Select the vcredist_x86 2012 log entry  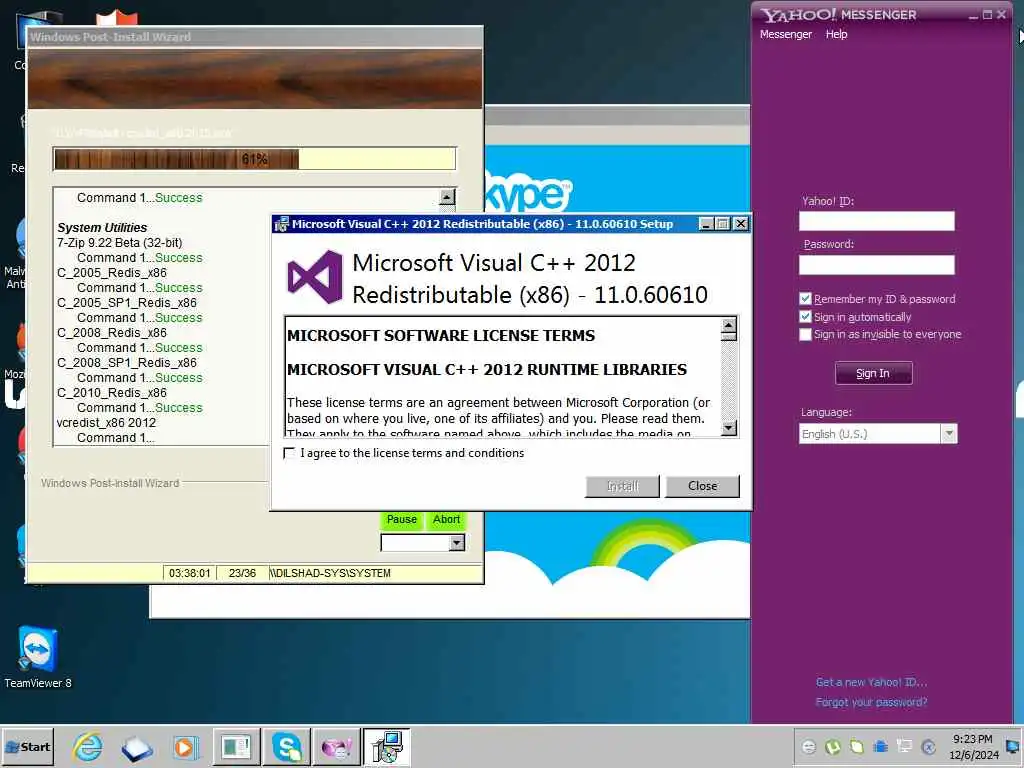tap(106, 423)
